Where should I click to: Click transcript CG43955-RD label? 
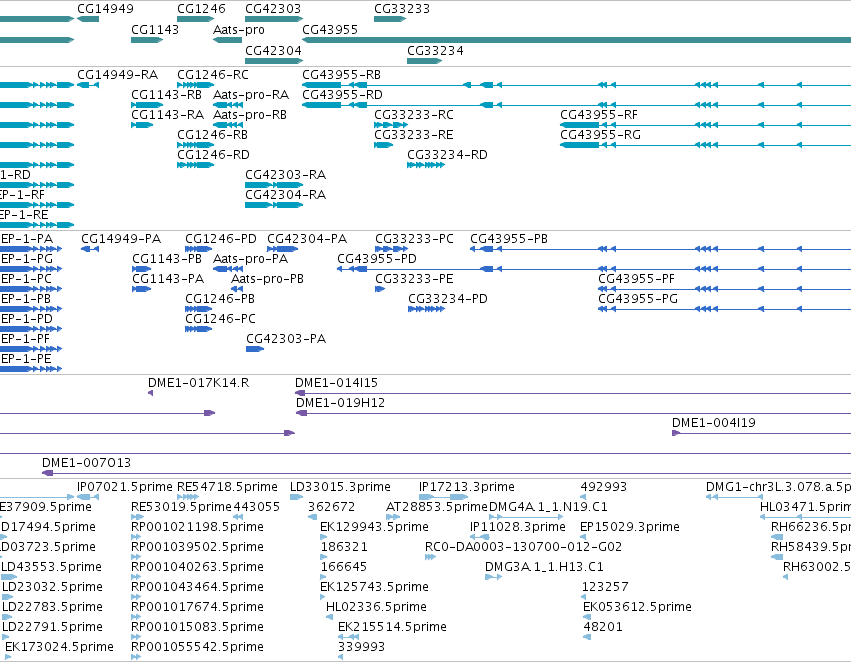[x=342, y=94]
